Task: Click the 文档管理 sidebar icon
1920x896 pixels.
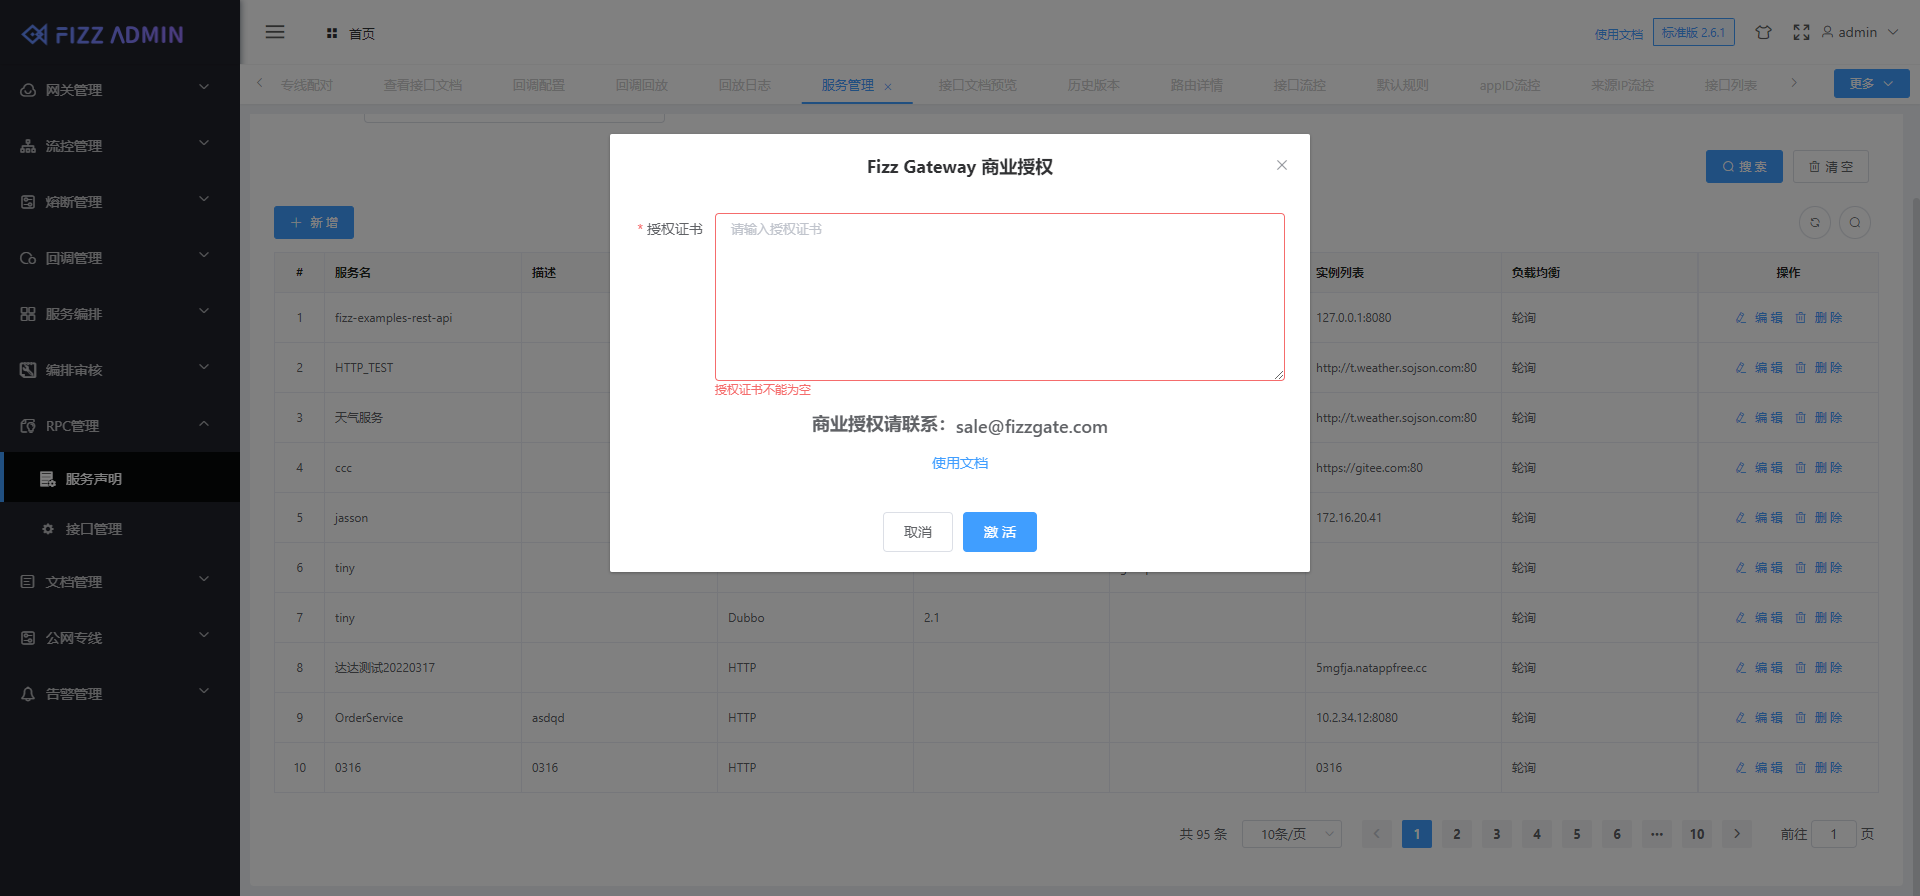Action: [x=28, y=582]
